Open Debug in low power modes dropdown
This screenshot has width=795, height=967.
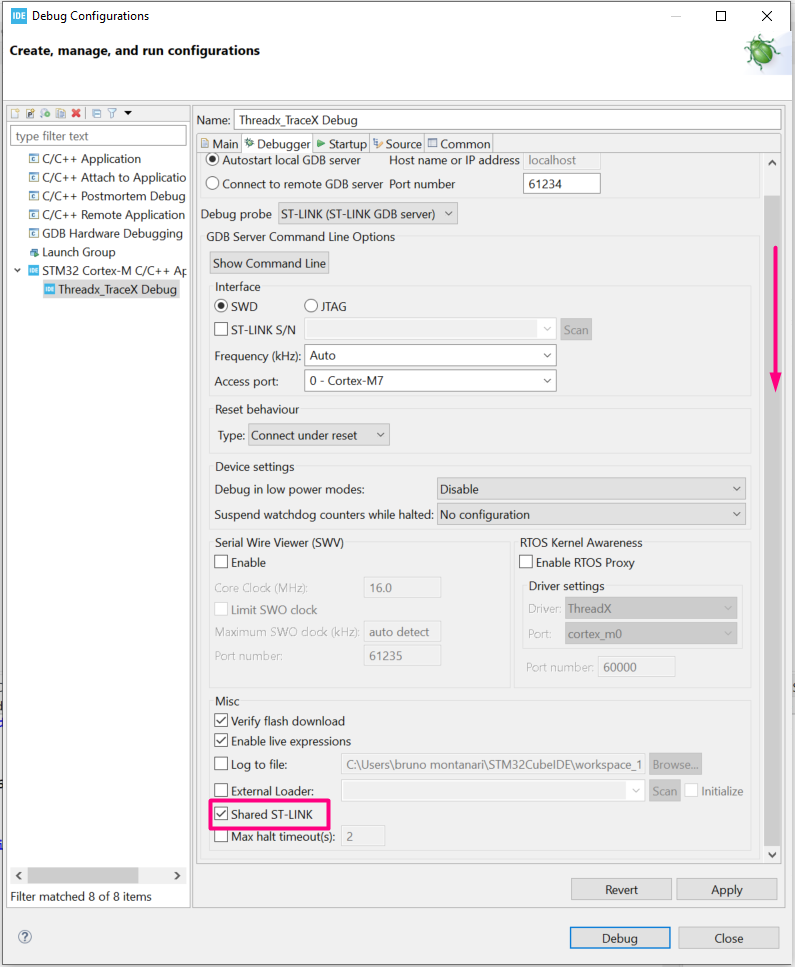pos(591,488)
